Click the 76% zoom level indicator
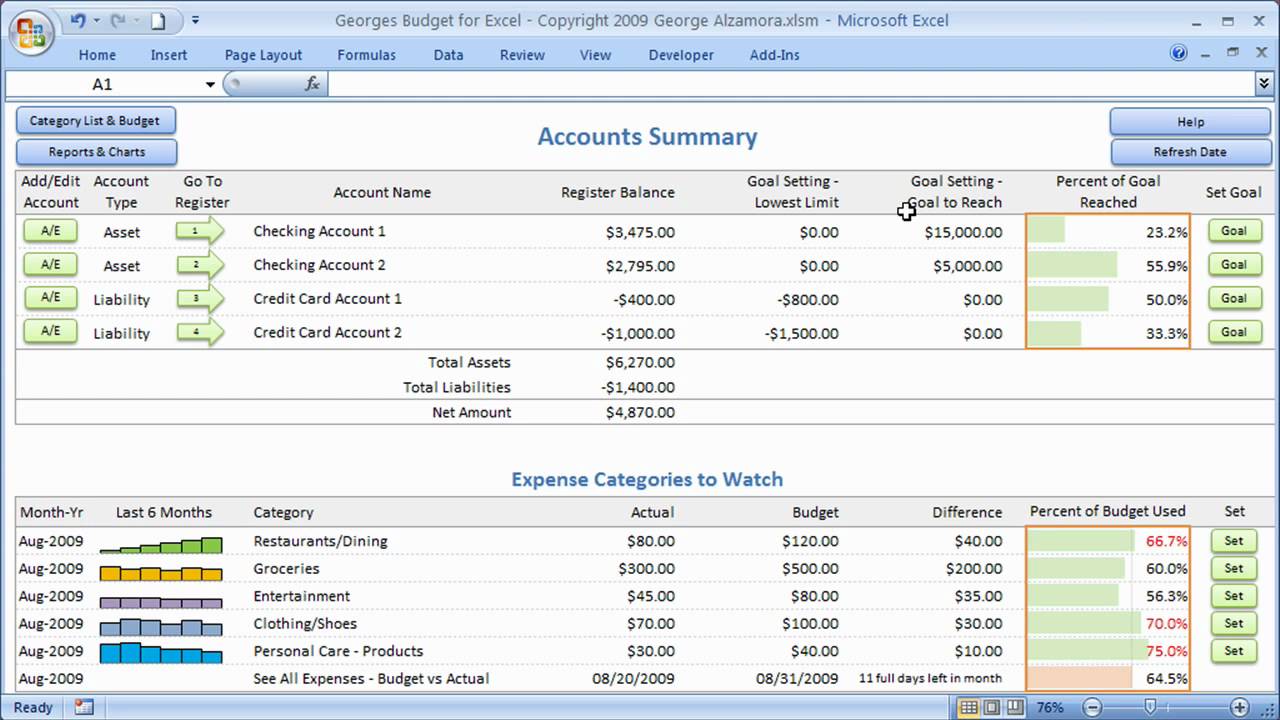The height and width of the screenshot is (720, 1280). [x=1049, y=707]
